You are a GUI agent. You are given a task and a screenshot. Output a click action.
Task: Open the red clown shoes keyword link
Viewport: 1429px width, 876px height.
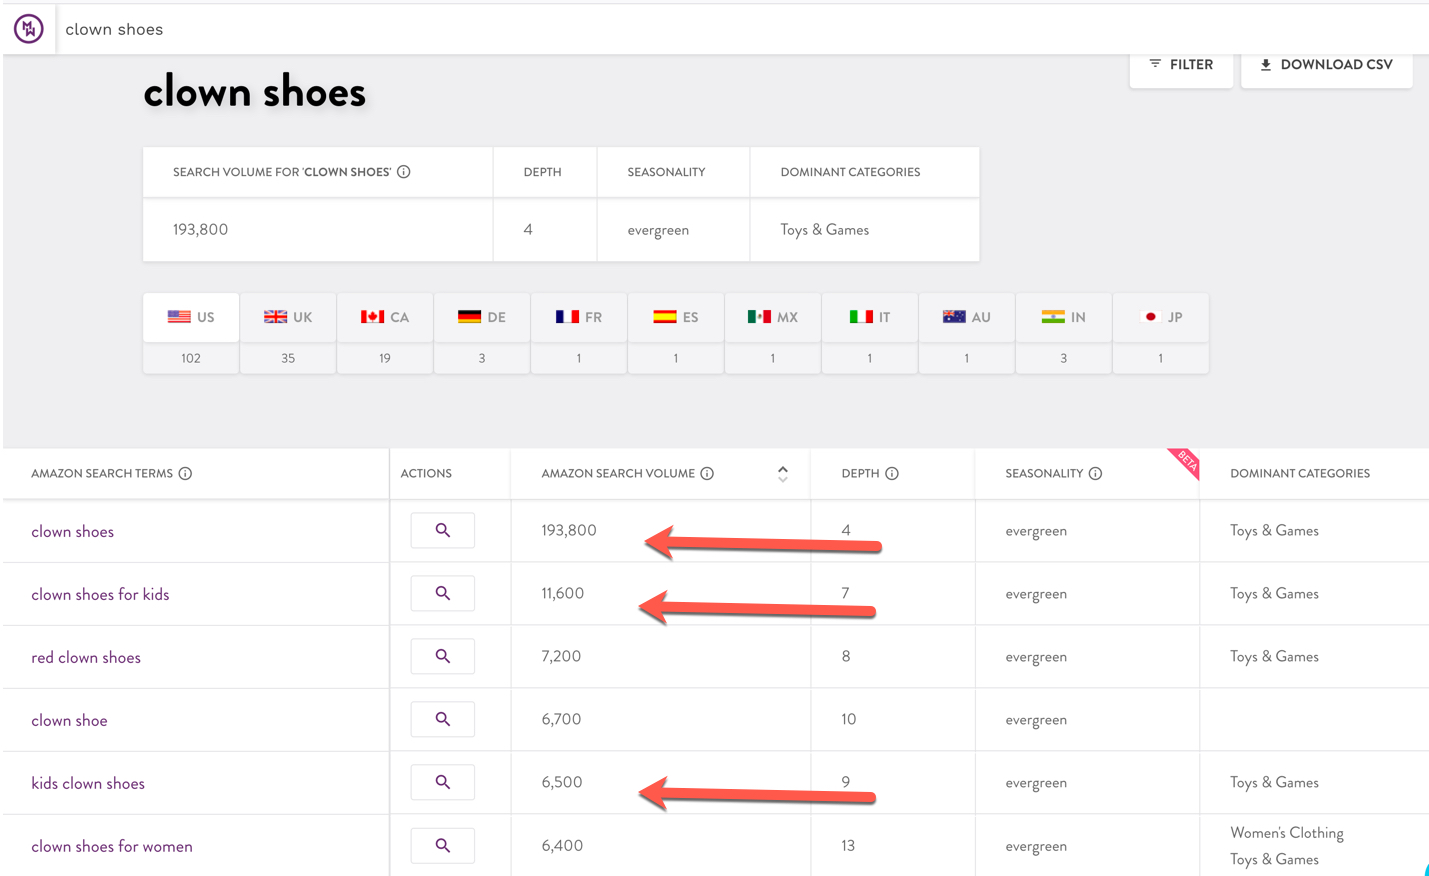(x=86, y=657)
